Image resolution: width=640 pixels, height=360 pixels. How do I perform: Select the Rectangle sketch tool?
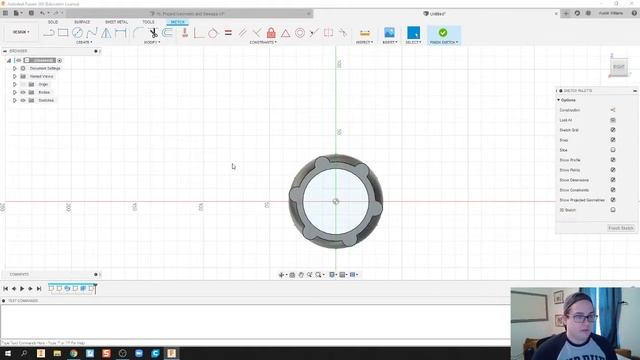coord(63,33)
